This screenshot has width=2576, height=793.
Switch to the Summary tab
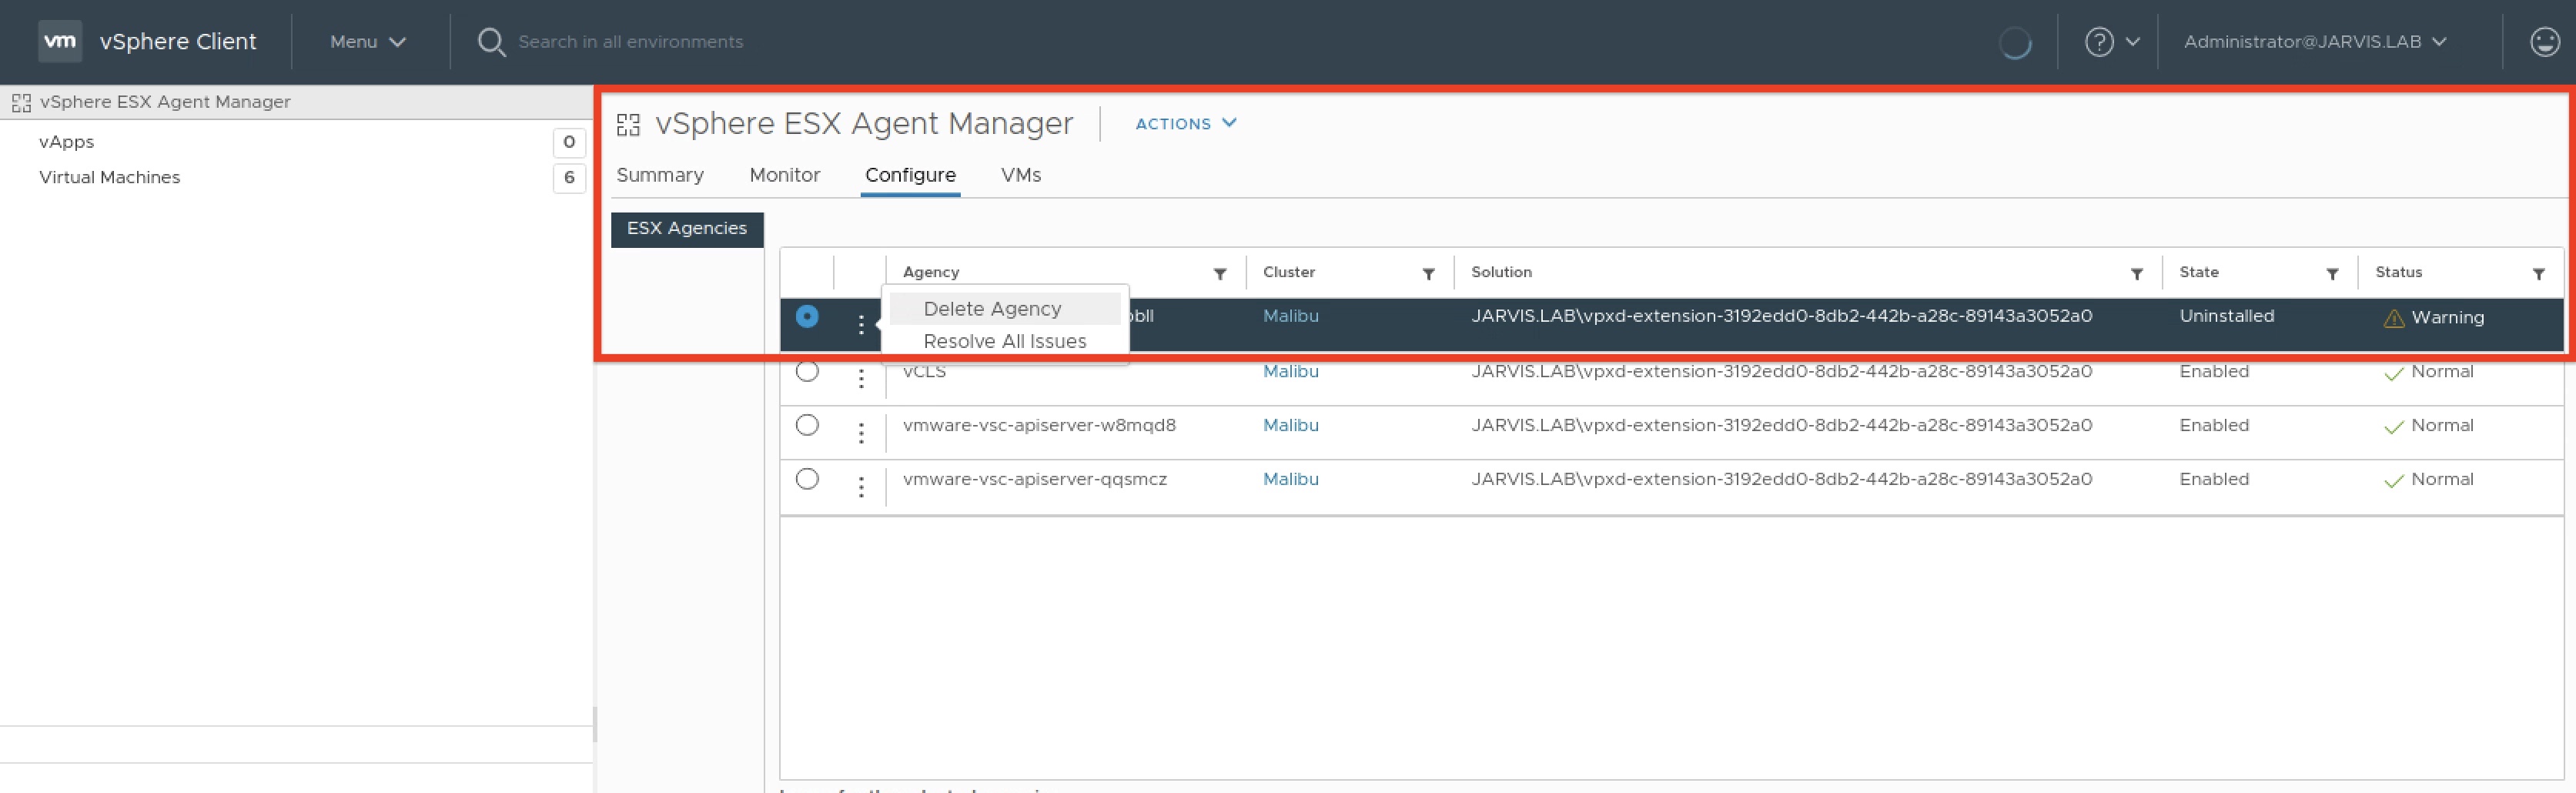660,175
